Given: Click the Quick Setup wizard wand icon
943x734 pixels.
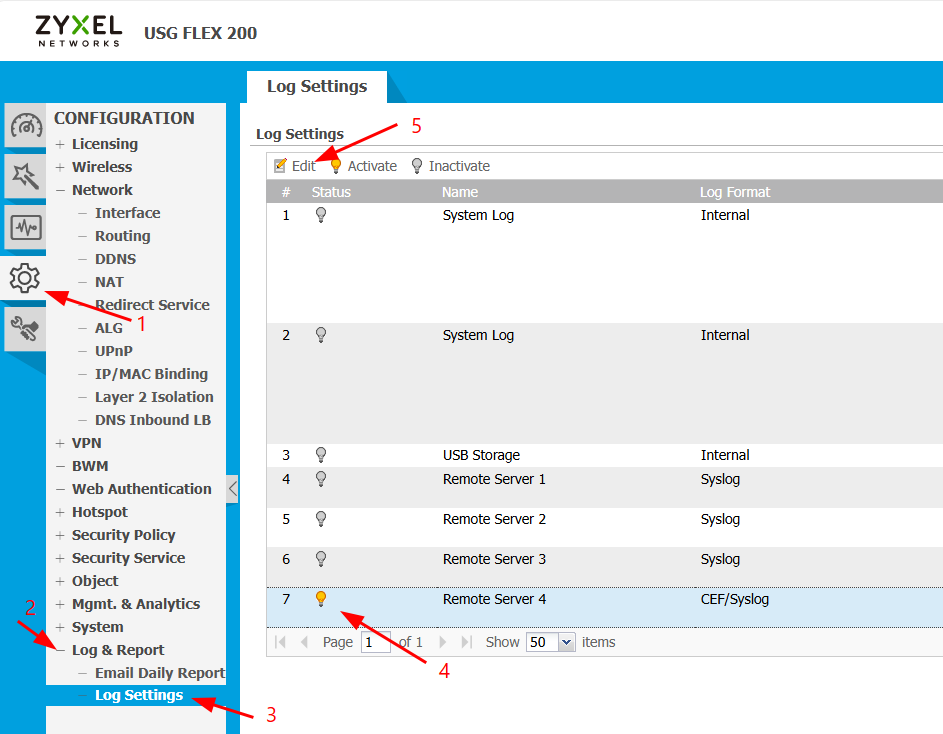Looking at the screenshot, I should (25, 177).
